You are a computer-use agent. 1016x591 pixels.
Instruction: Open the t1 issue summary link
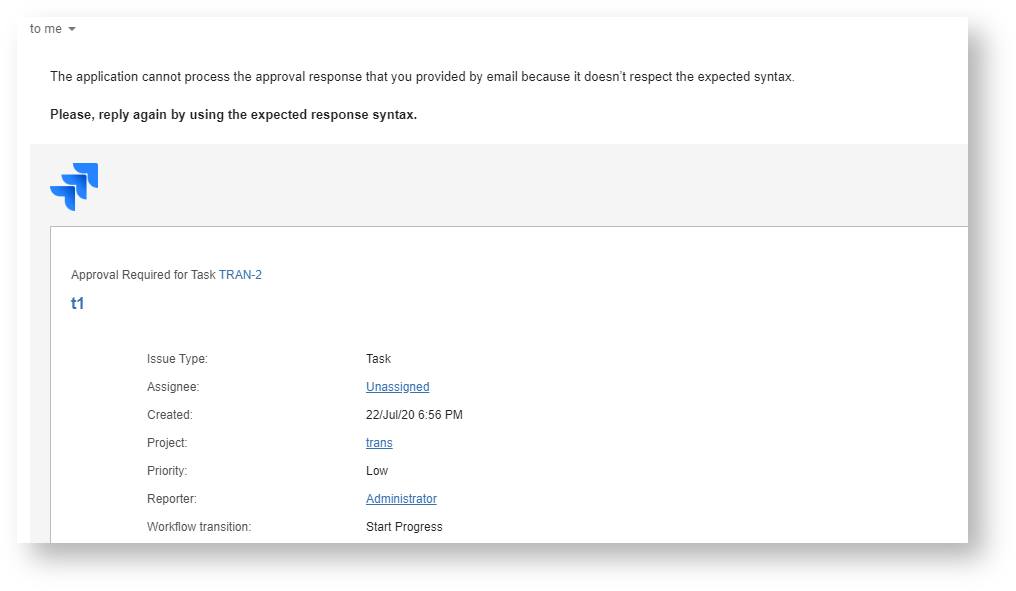tap(77, 304)
